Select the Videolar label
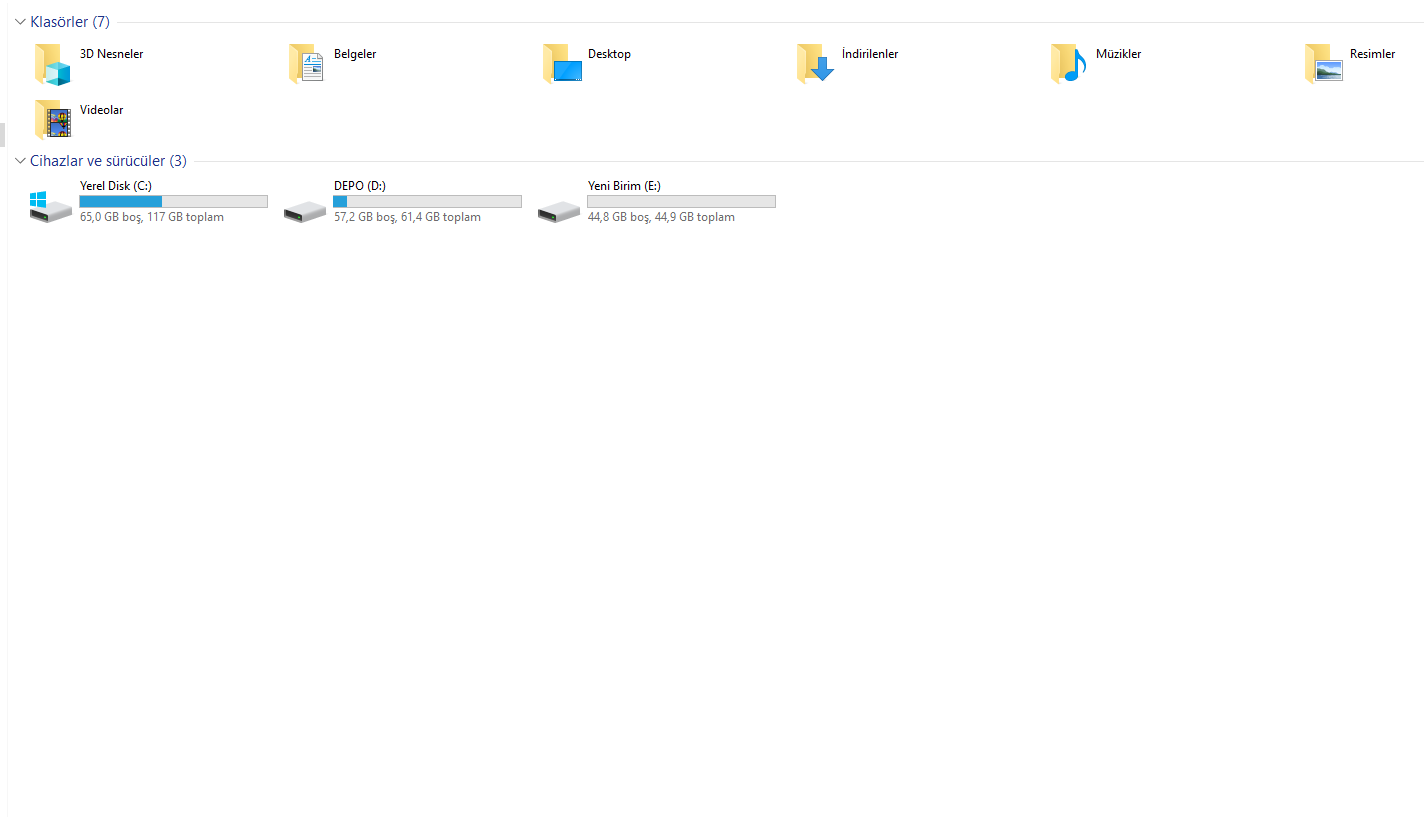Viewport: 1424px width, 817px height. tap(101, 110)
